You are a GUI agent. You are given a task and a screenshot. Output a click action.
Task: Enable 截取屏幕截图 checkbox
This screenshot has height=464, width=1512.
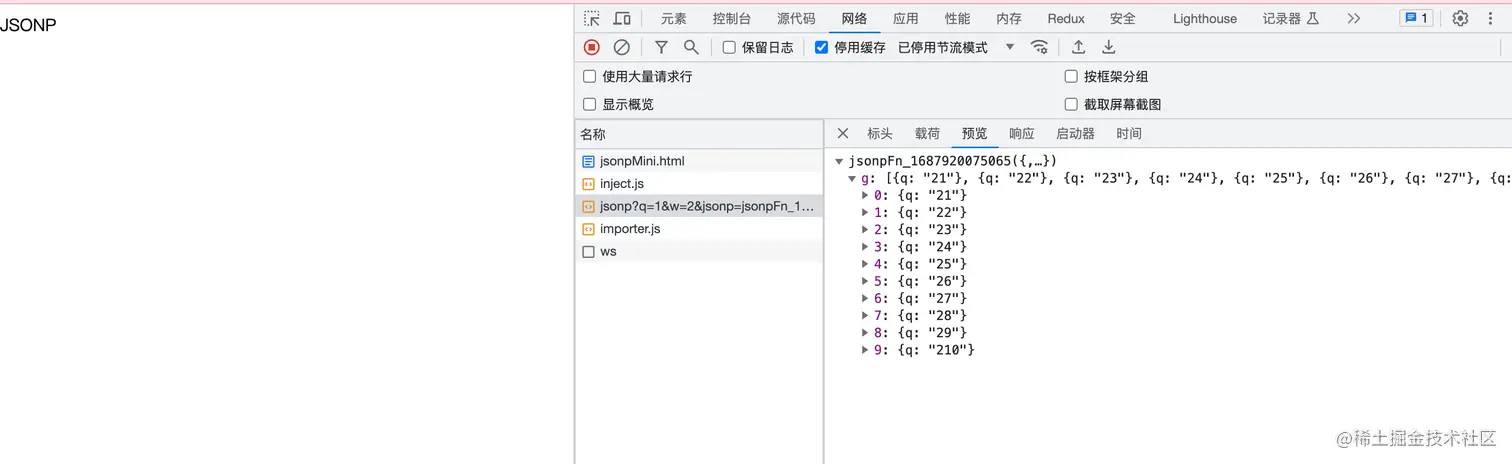click(1071, 104)
